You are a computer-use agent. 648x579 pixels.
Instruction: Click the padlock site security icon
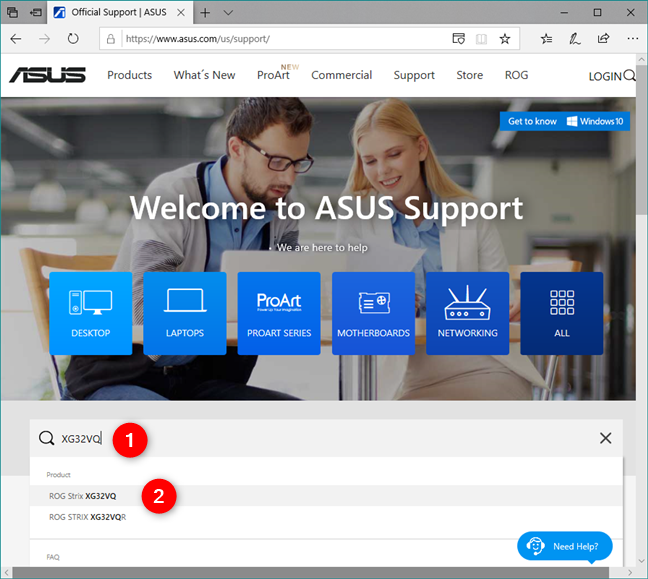point(111,39)
